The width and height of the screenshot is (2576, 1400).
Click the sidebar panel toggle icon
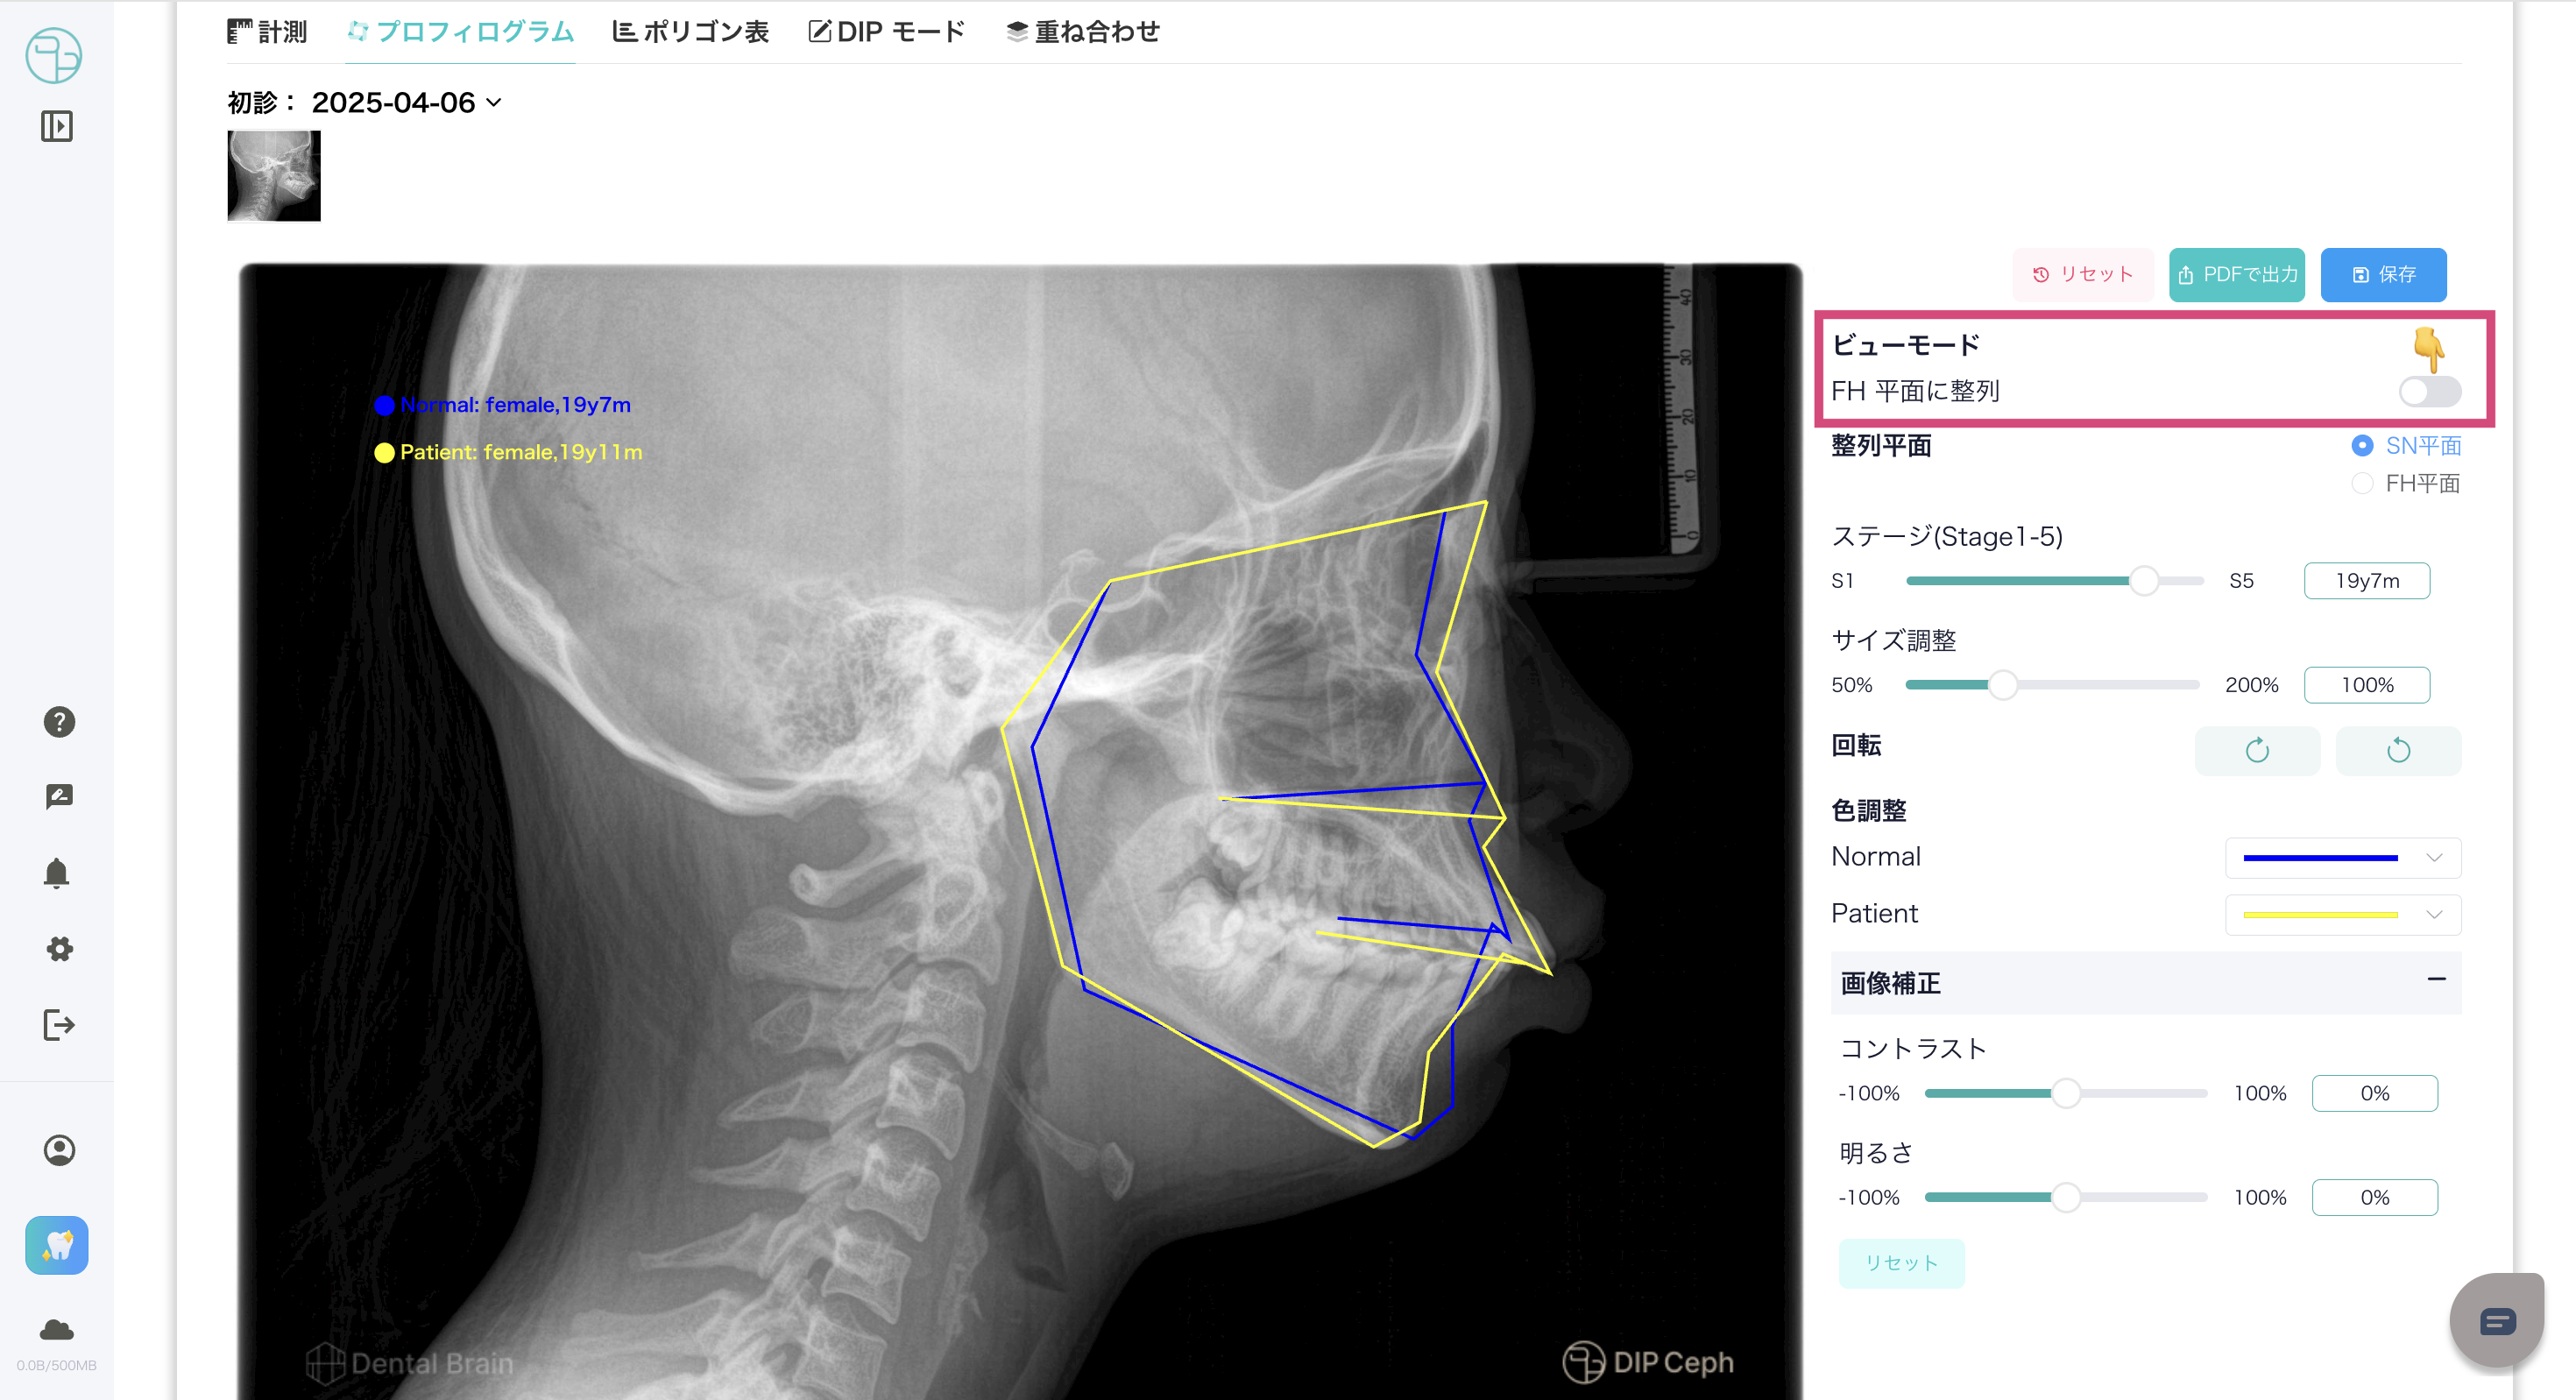[57, 126]
